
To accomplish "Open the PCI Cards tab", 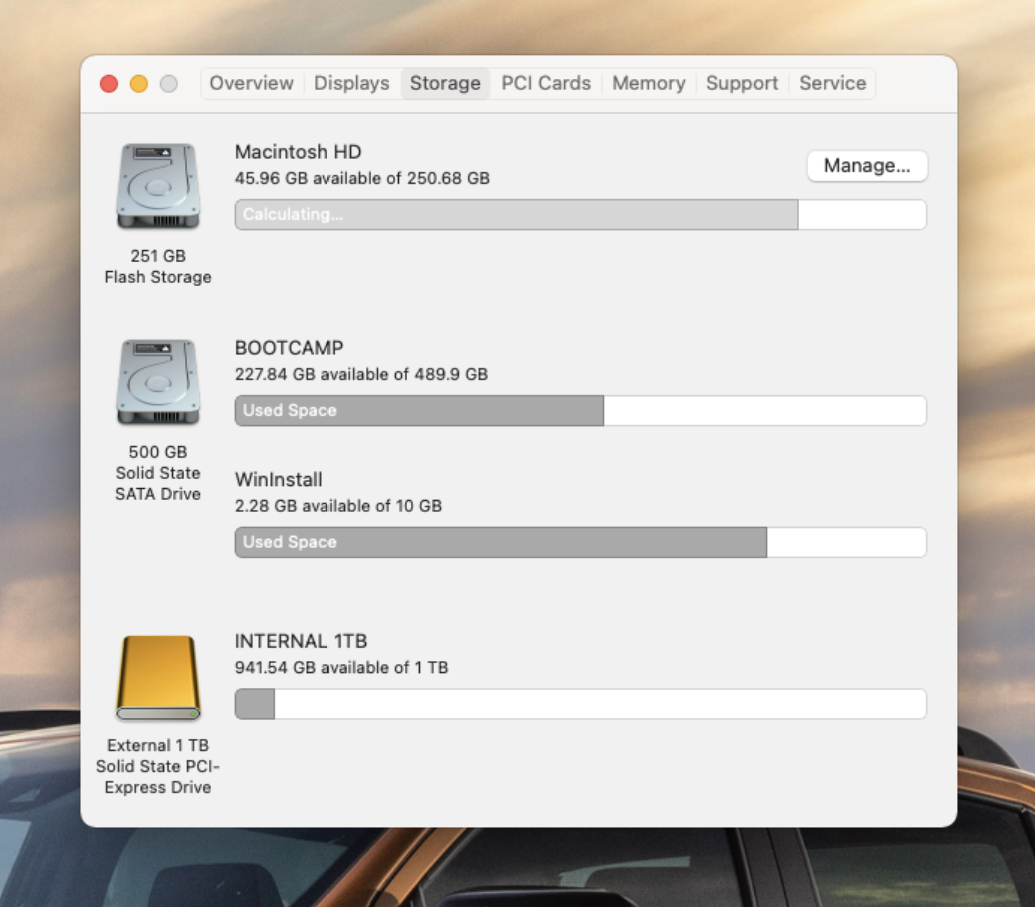I will pos(546,83).
